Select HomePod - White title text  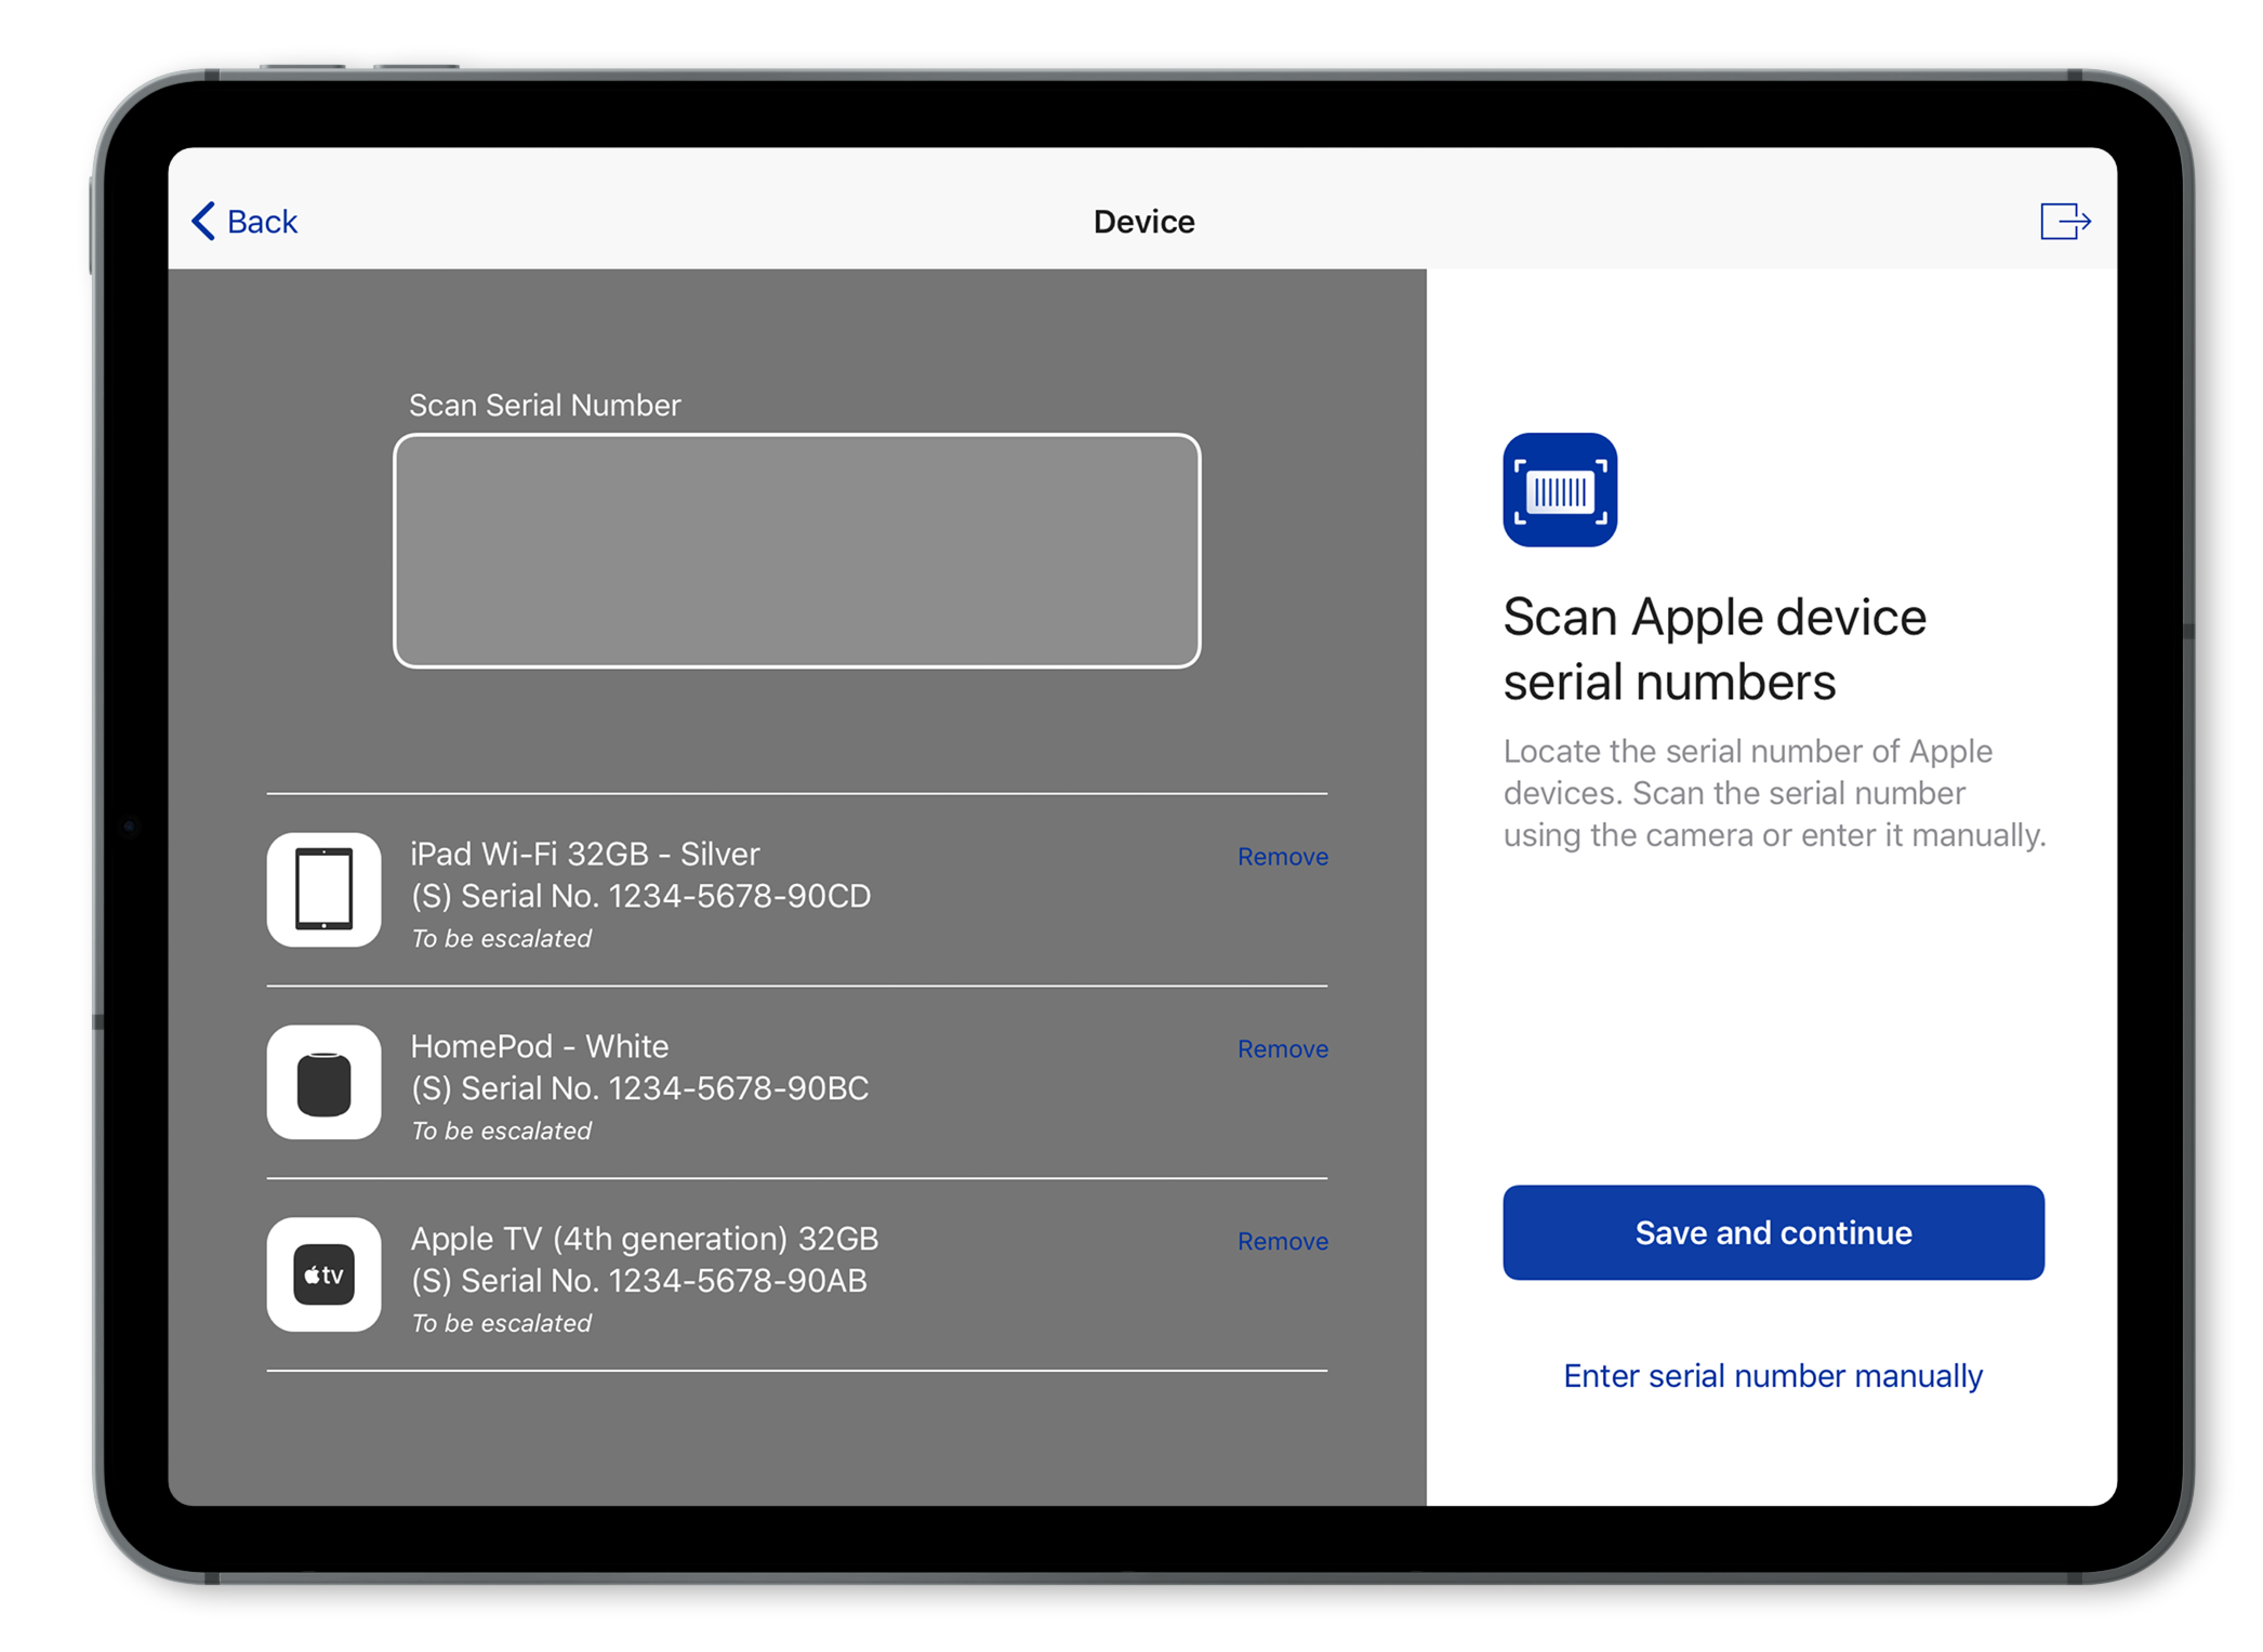pyautogui.click(x=540, y=1046)
